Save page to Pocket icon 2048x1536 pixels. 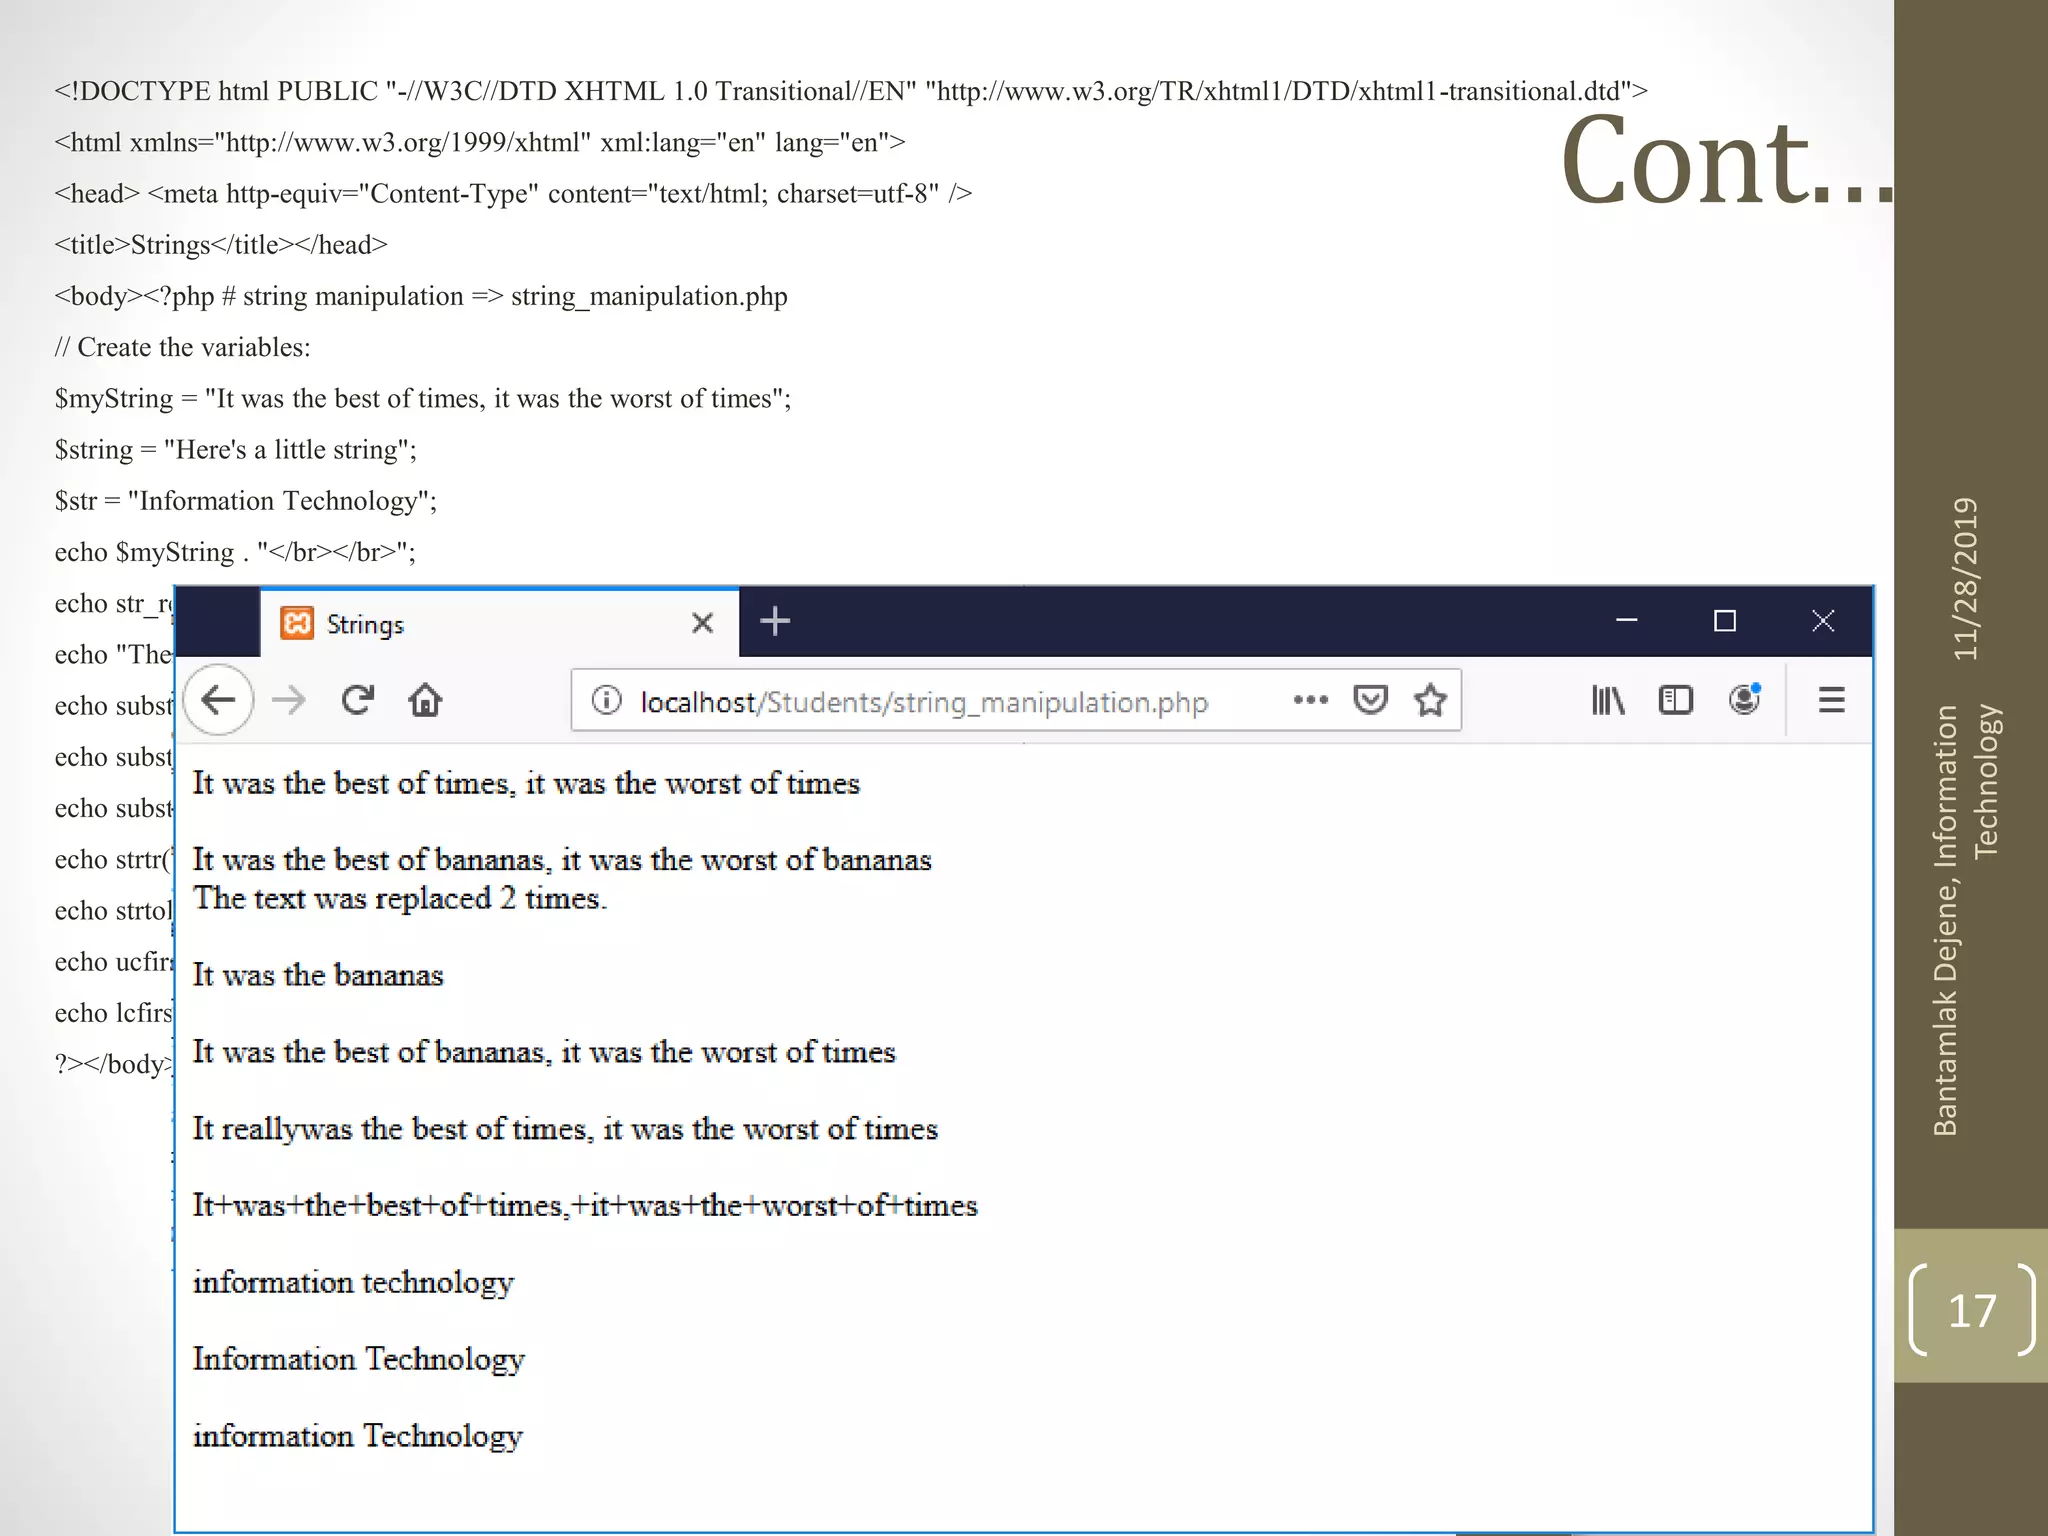[1370, 700]
